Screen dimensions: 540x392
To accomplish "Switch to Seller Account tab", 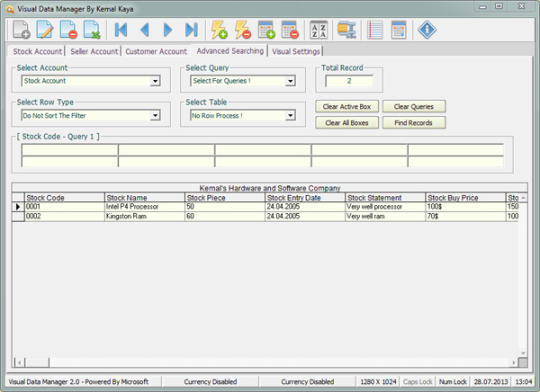I will click(94, 51).
